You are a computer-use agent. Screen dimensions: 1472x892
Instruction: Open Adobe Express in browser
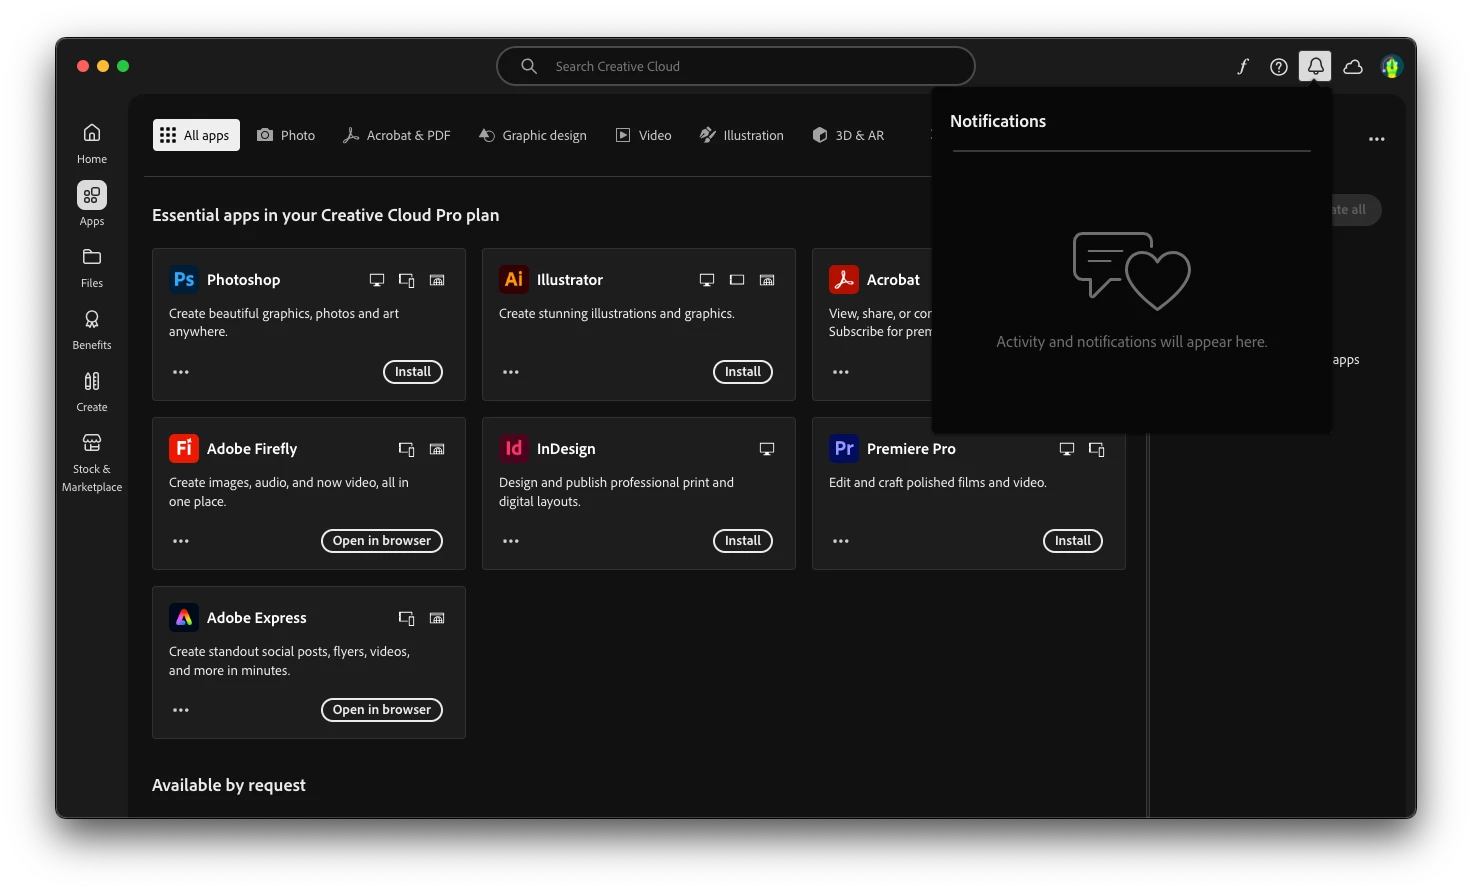click(382, 710)
